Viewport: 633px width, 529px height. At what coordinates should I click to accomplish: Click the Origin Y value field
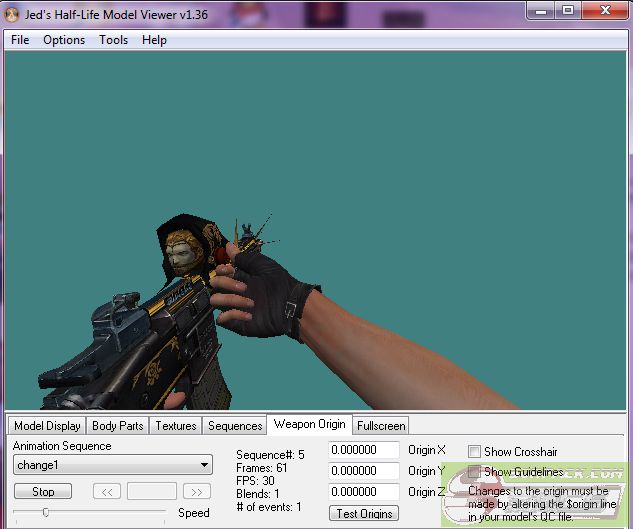pyautogui.click(x=364, y=471)
